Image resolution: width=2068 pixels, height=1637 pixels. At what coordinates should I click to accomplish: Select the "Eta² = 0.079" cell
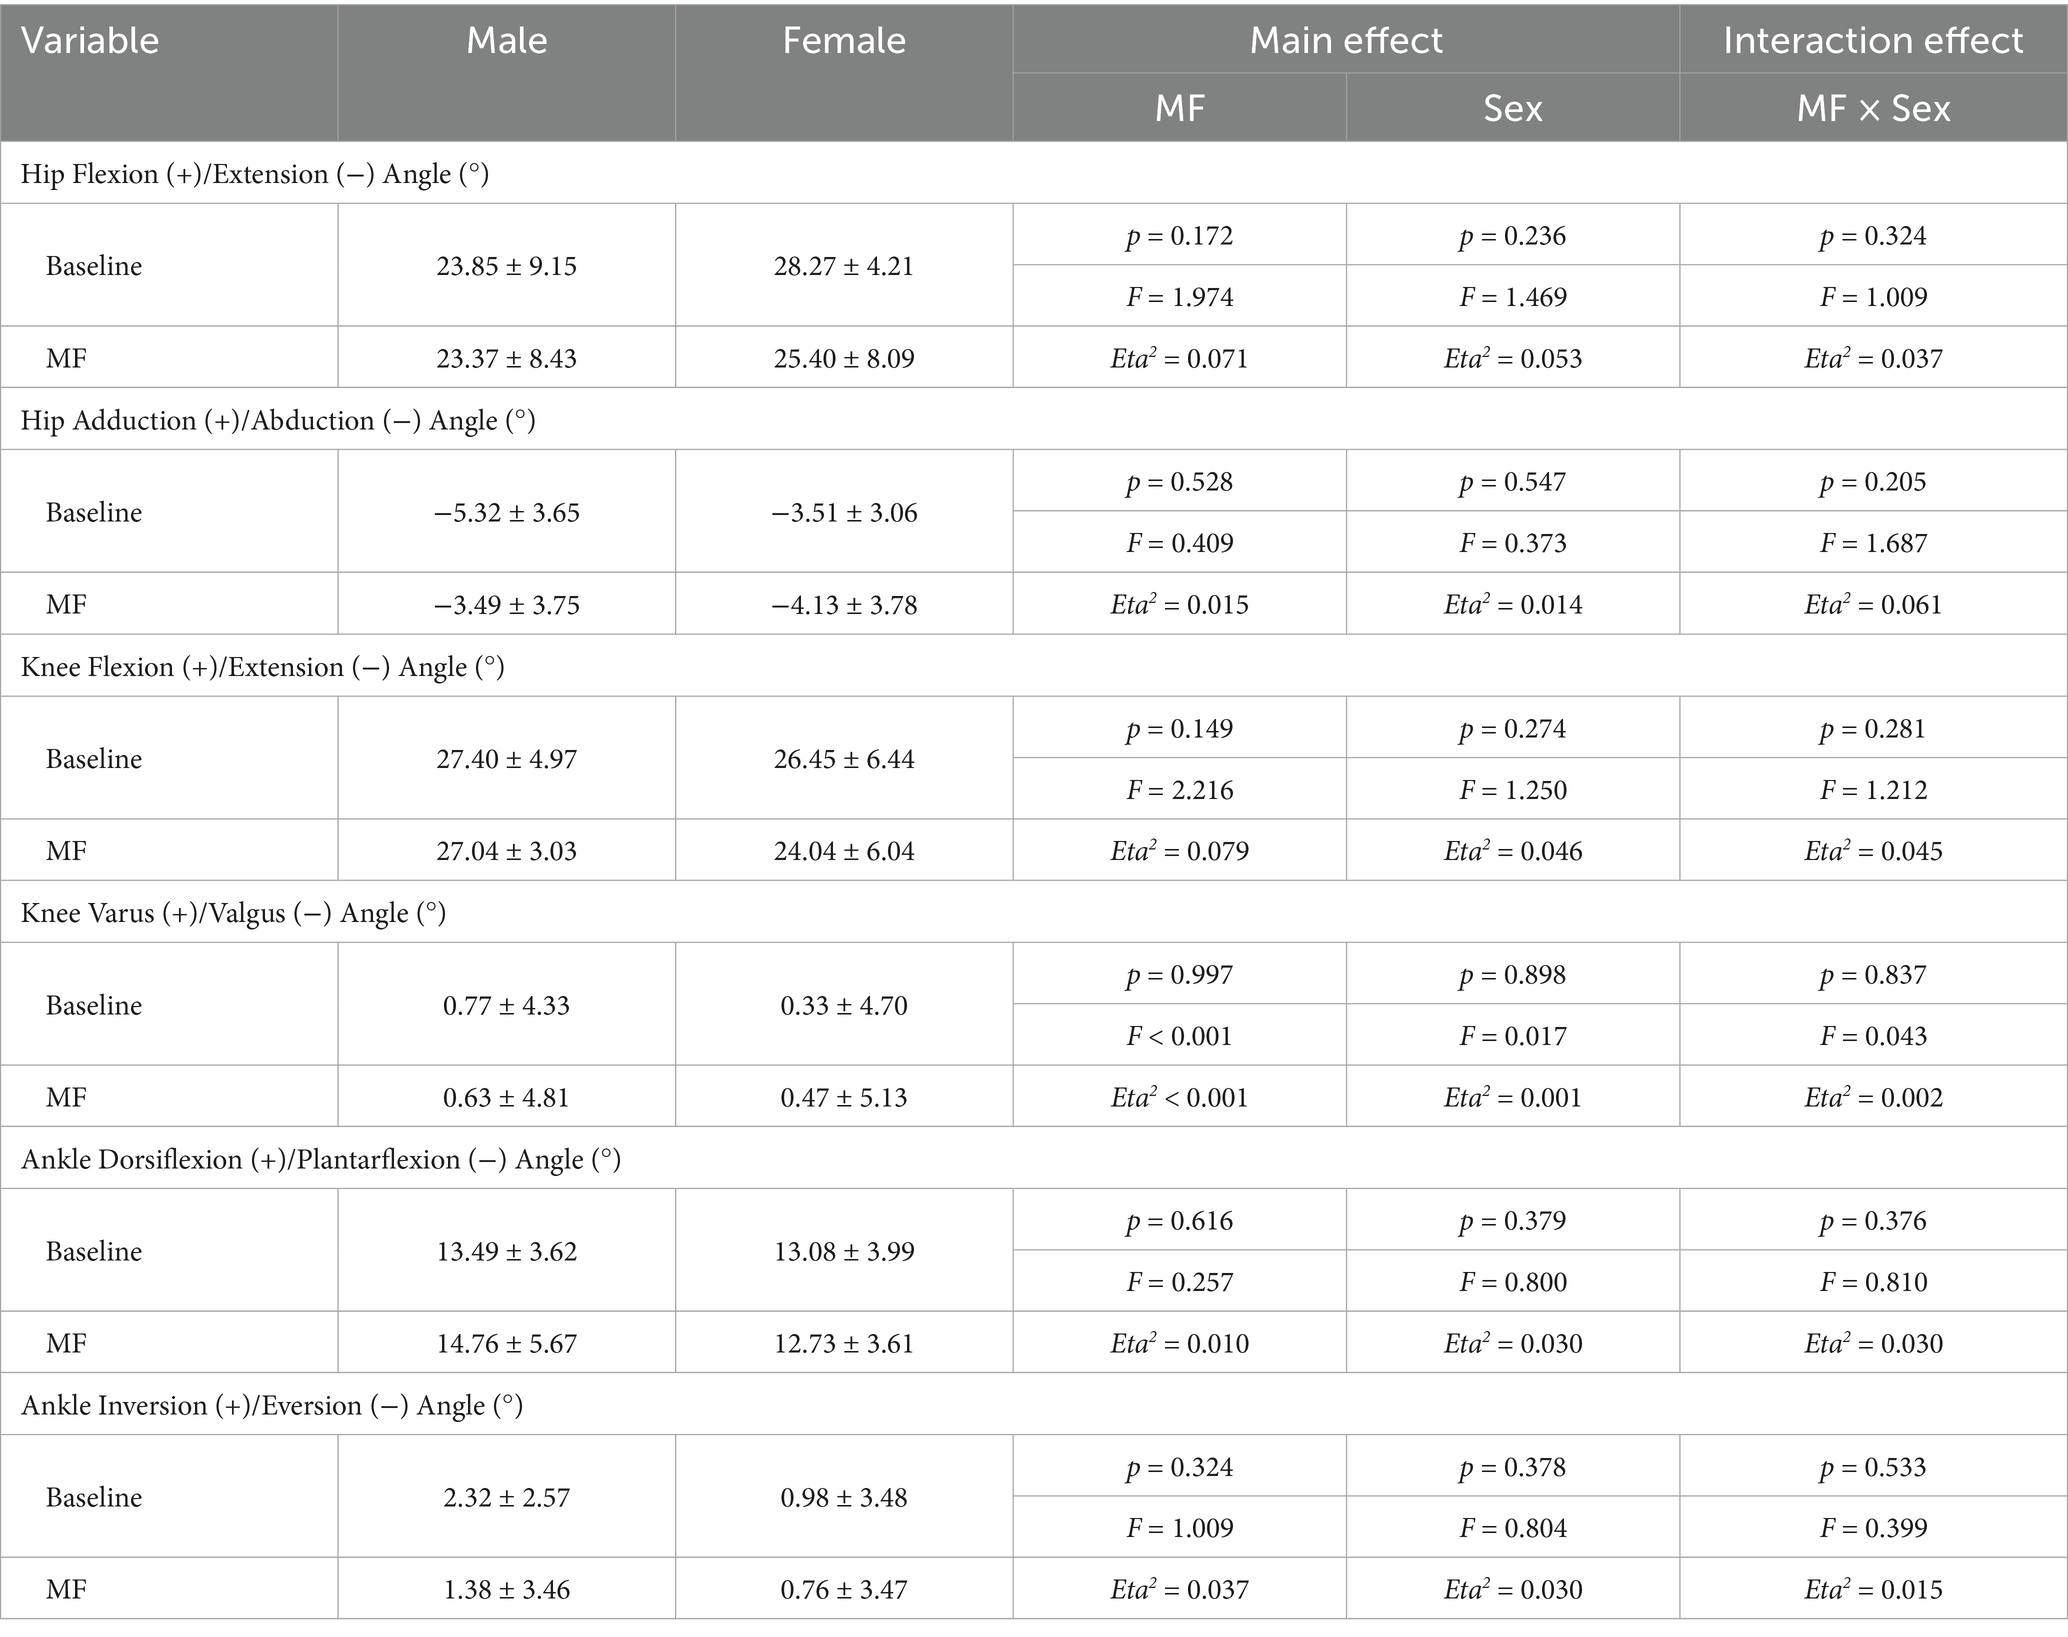1179,851
